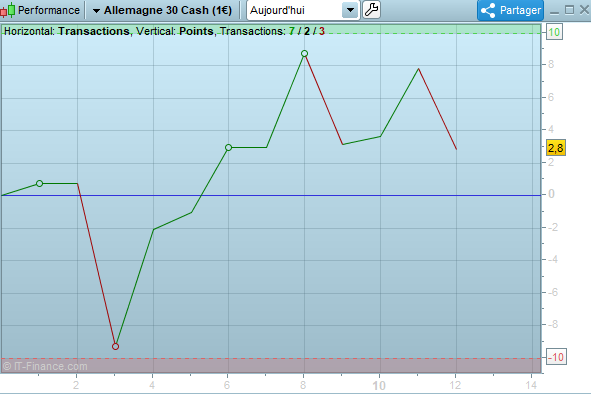Click the Partager share button
The image size is (591, 394).
(x=510, y=10)
